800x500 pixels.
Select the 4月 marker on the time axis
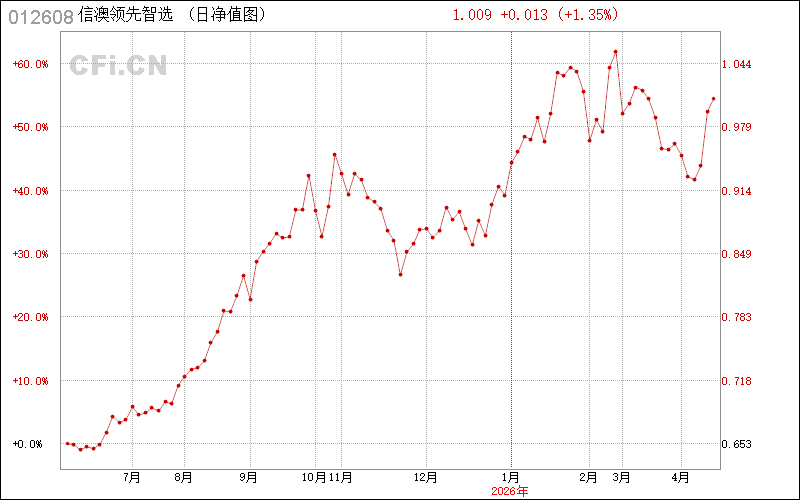click(680, 477)
